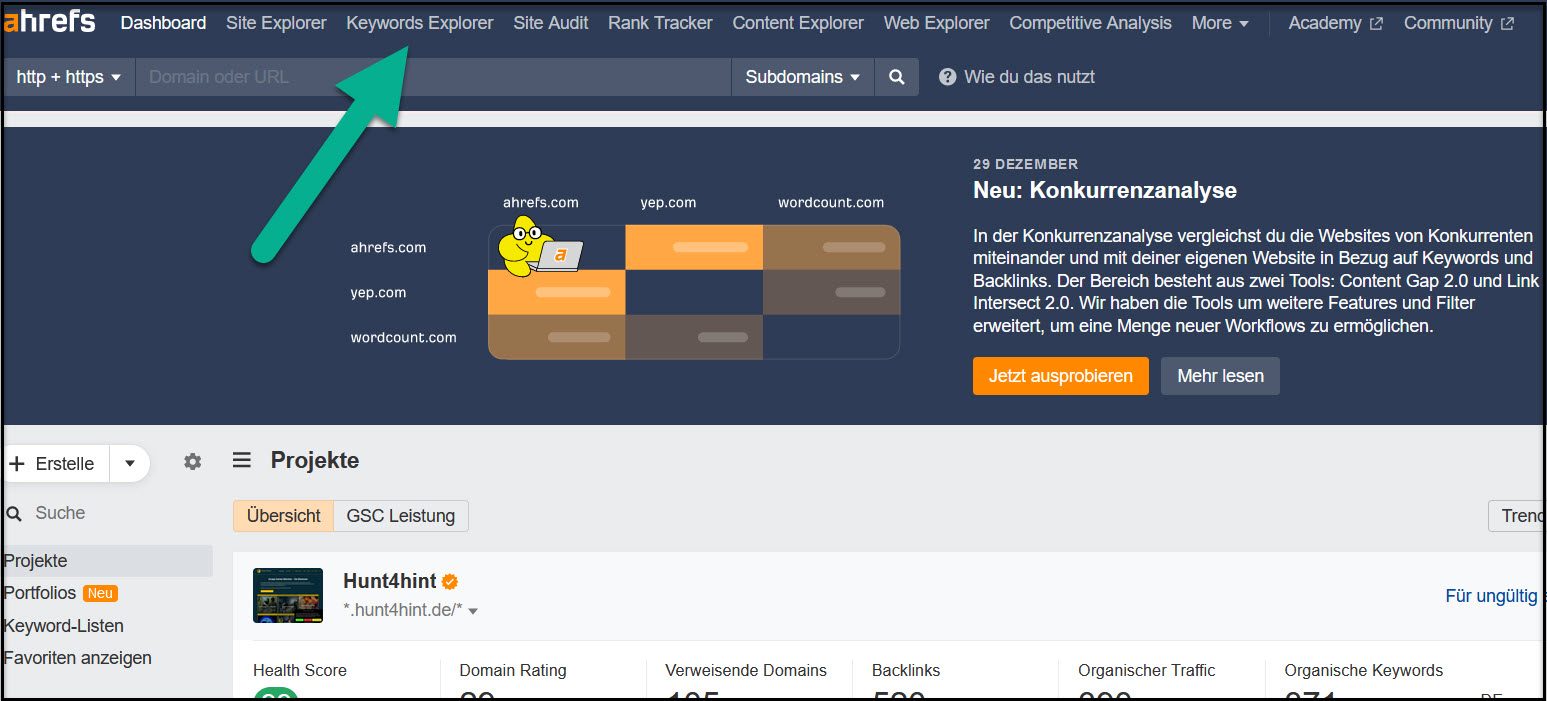The height and width of the screenshot is (701, 1547).
Task: Focus the Suche sidebar search field
Action: pyautogui.click(x=110, y=513)
